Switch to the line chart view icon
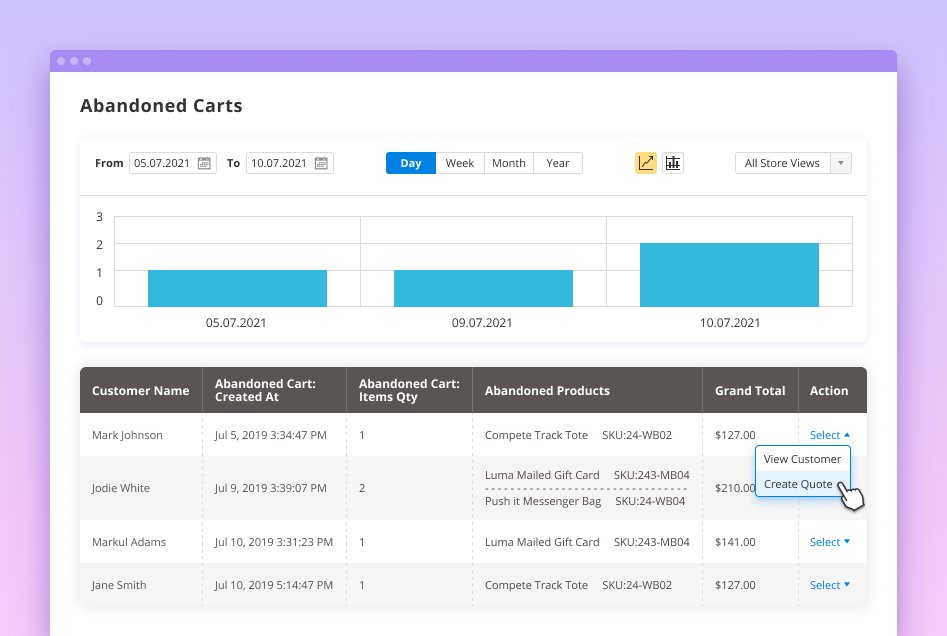This screenshot has height=636, width=947. tap(646, 163)
